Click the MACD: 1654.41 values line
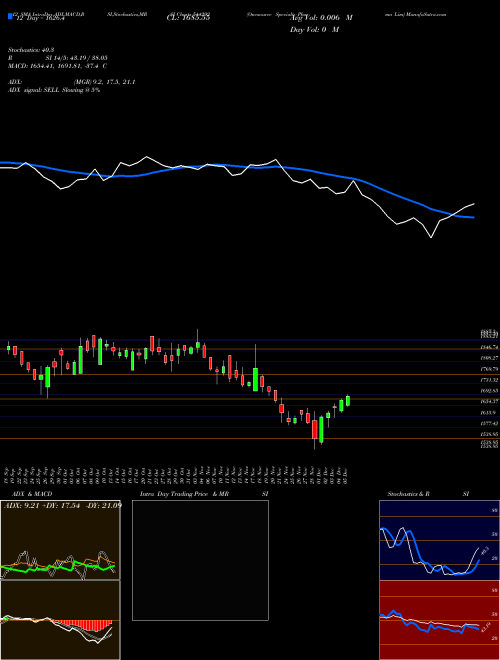500x660 pixels. (57, 66)
